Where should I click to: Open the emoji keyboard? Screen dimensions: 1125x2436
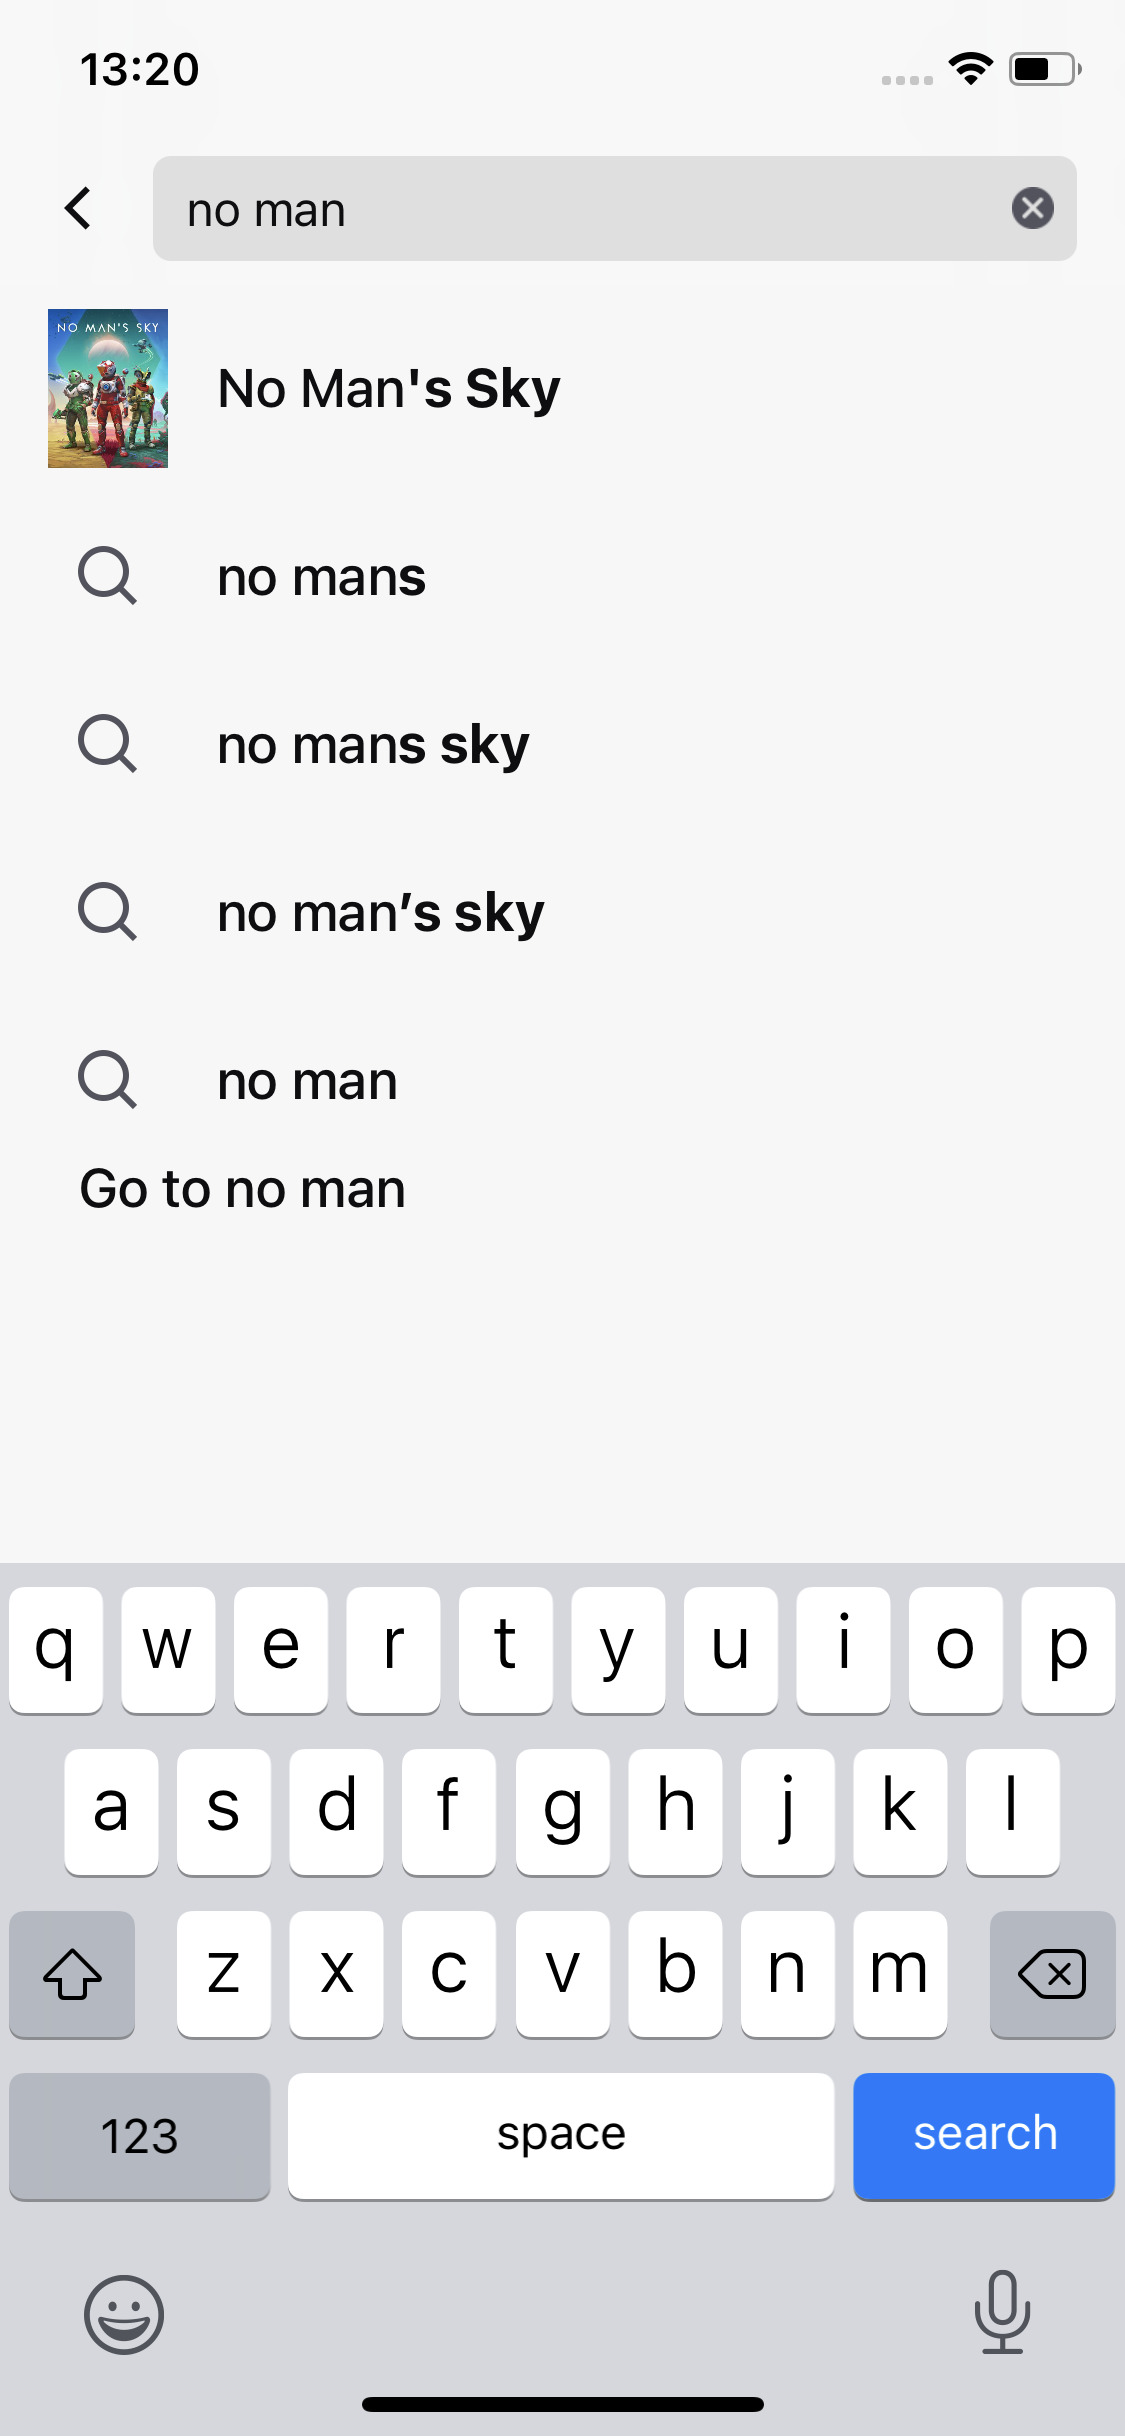point(123,2312)
